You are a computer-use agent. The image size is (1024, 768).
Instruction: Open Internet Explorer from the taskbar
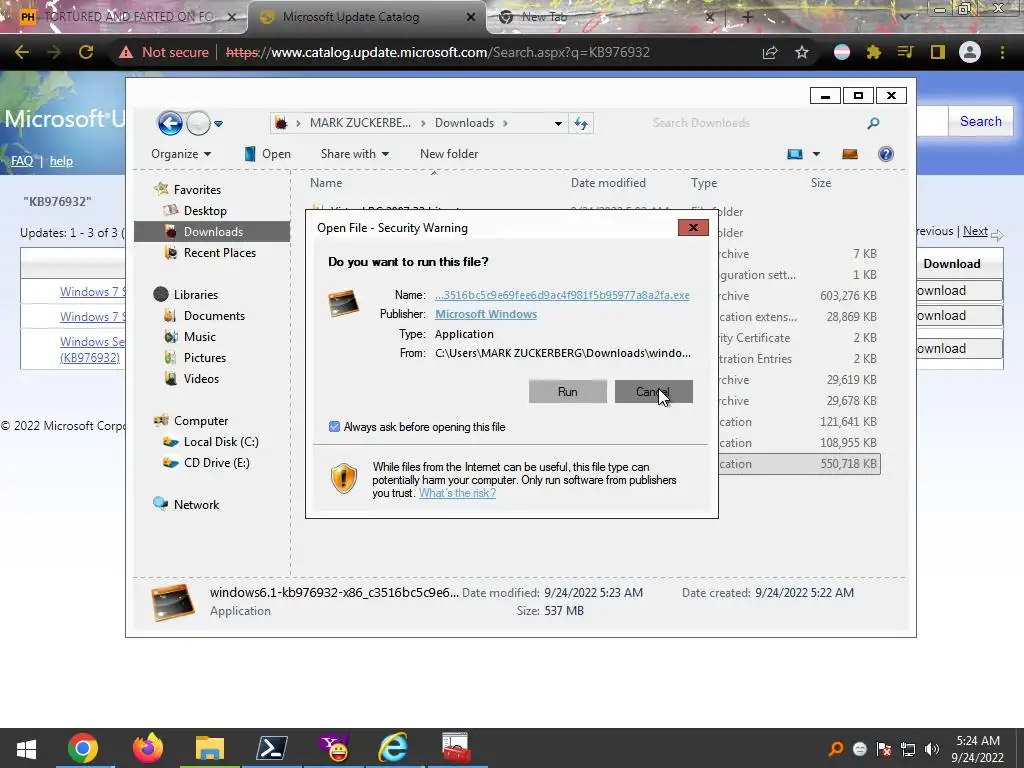point(393,748)
